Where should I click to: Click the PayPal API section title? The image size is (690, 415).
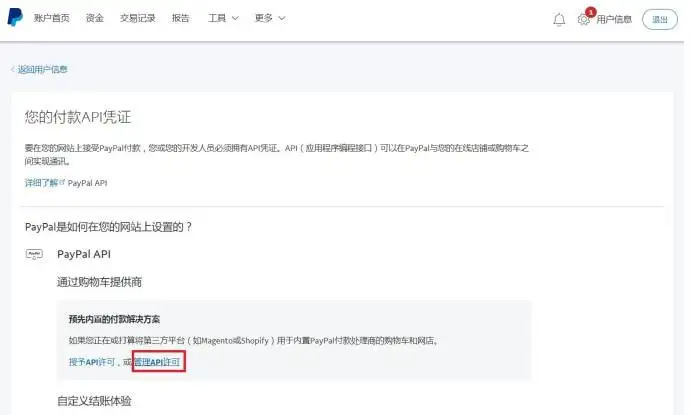[x=84, y=254]
